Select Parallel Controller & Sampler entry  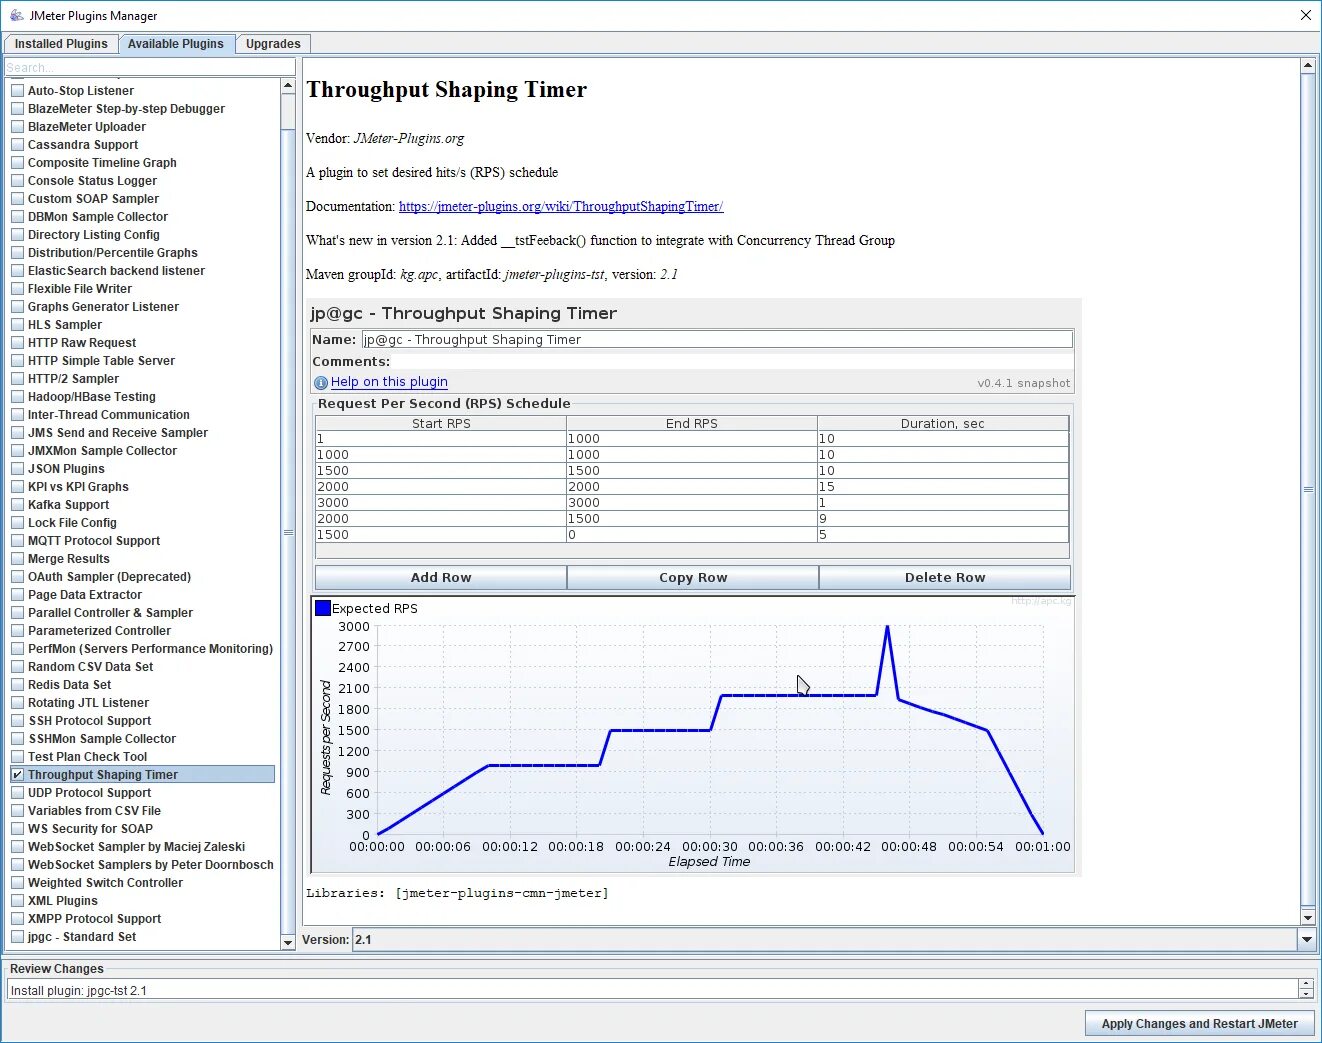point(110,613)
